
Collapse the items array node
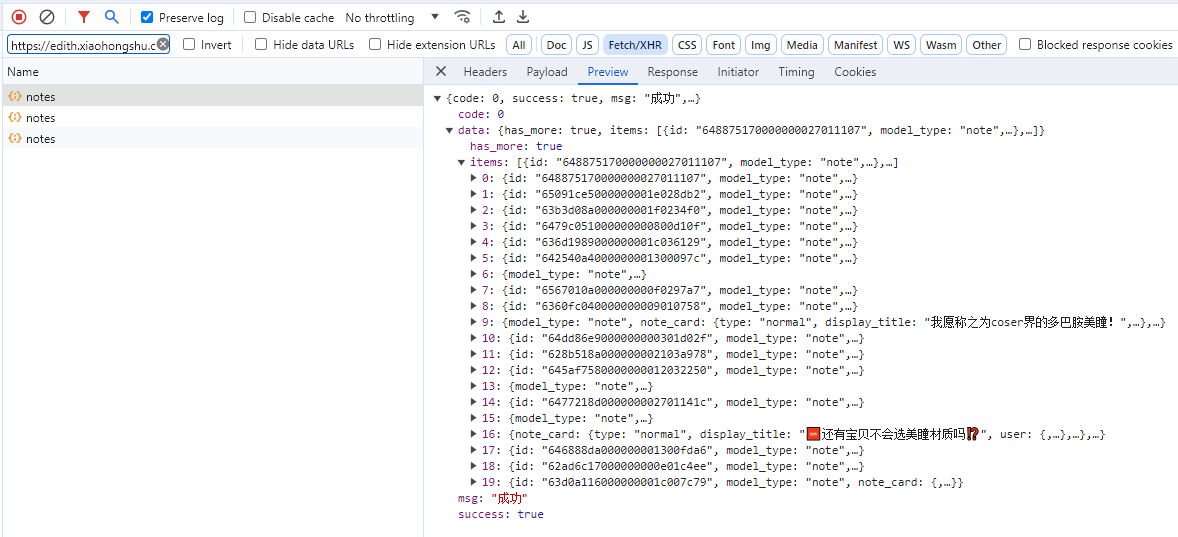[x=462, y=163]
